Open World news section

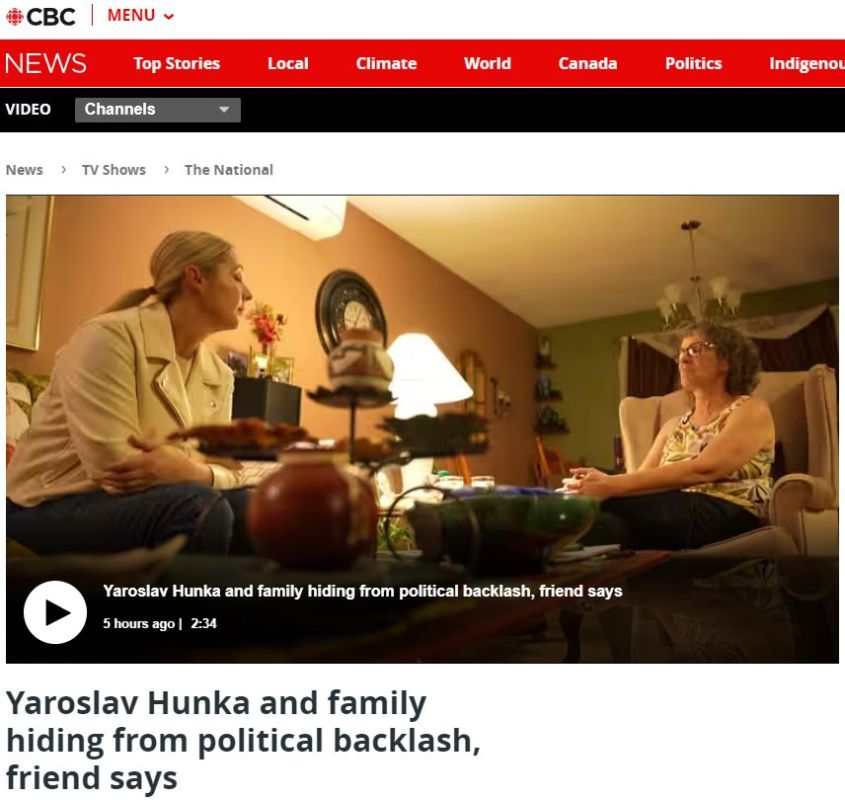coord(488,63)
